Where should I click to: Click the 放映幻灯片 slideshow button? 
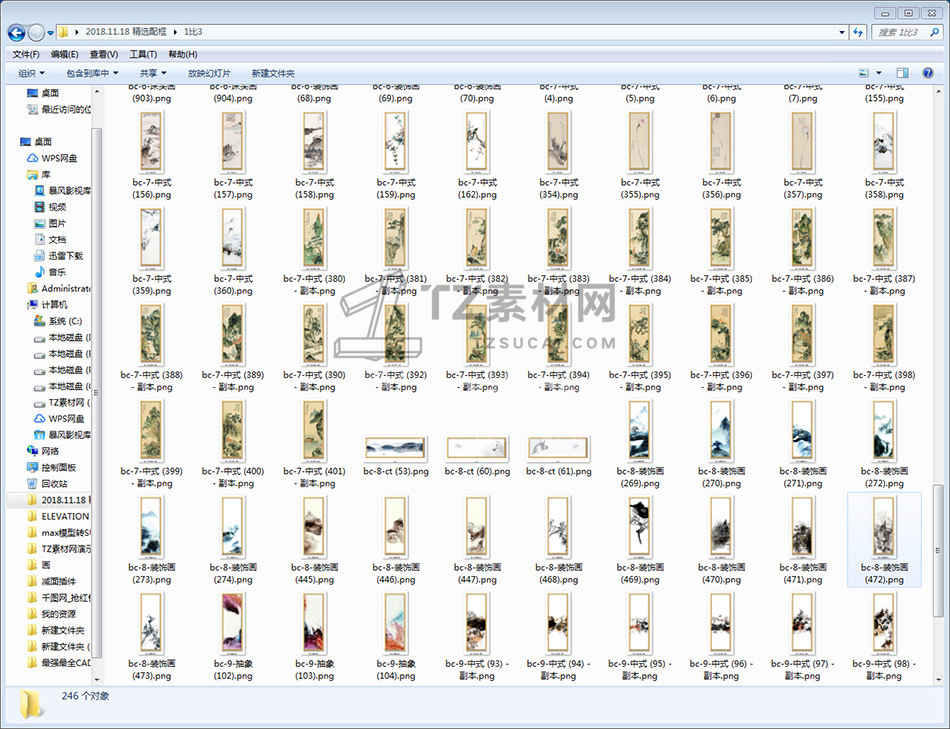[x=209, y=73]
